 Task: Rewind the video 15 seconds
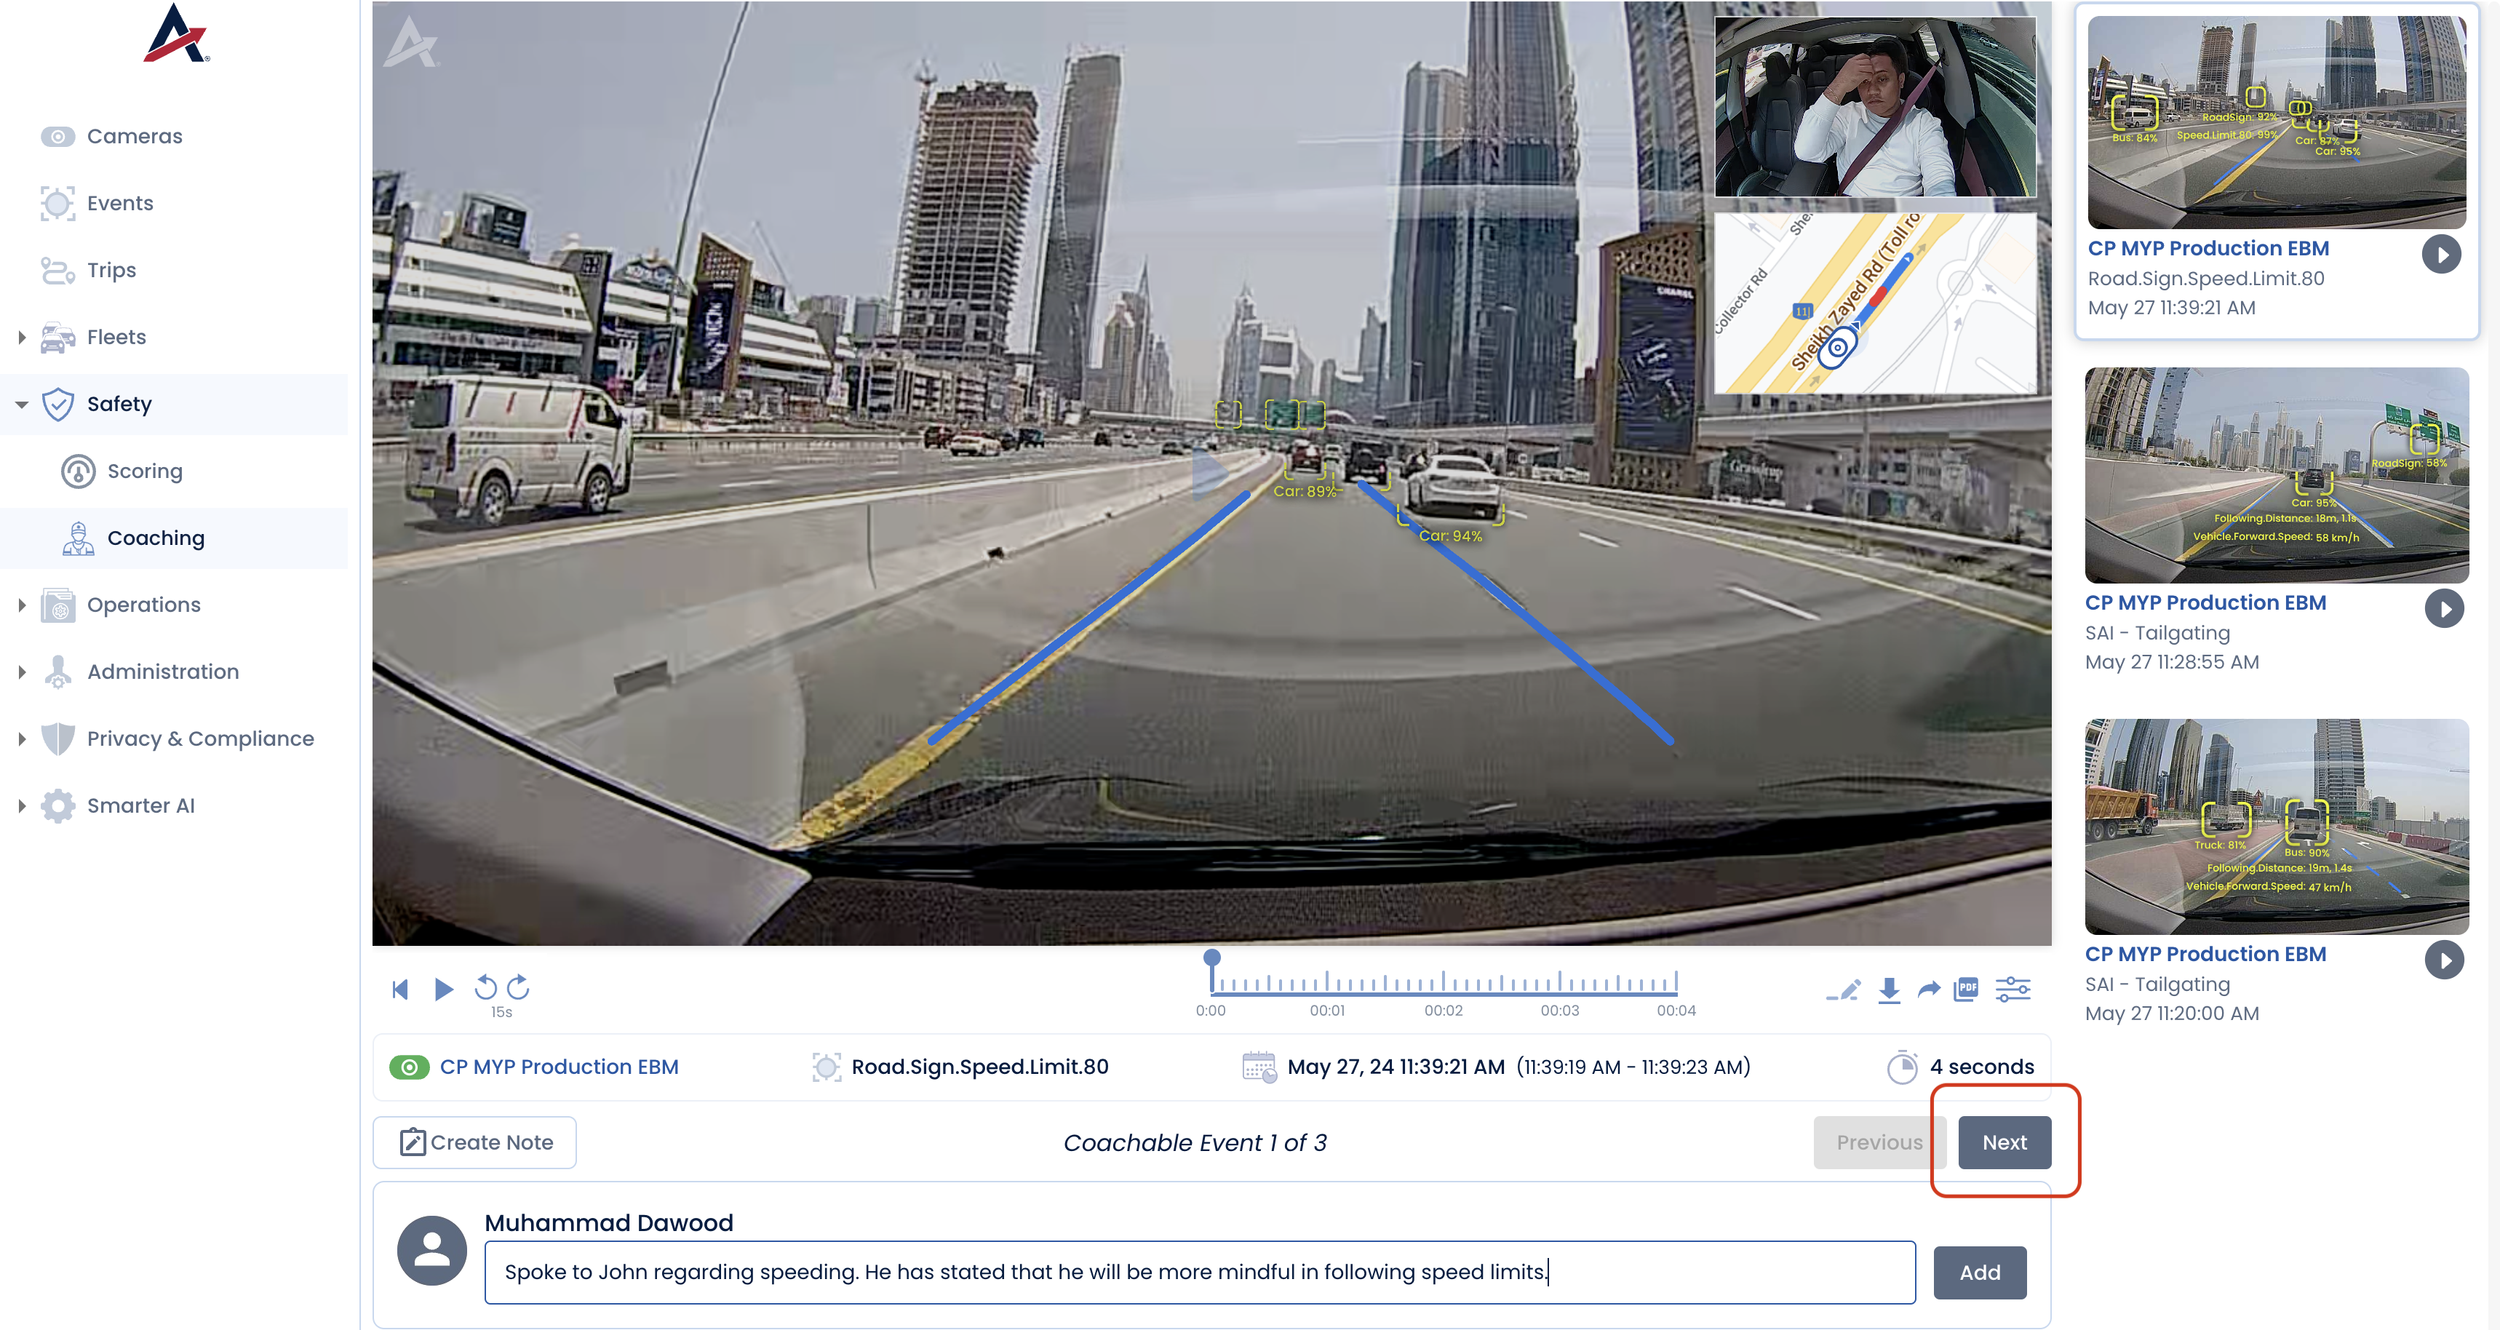(485, 988)
